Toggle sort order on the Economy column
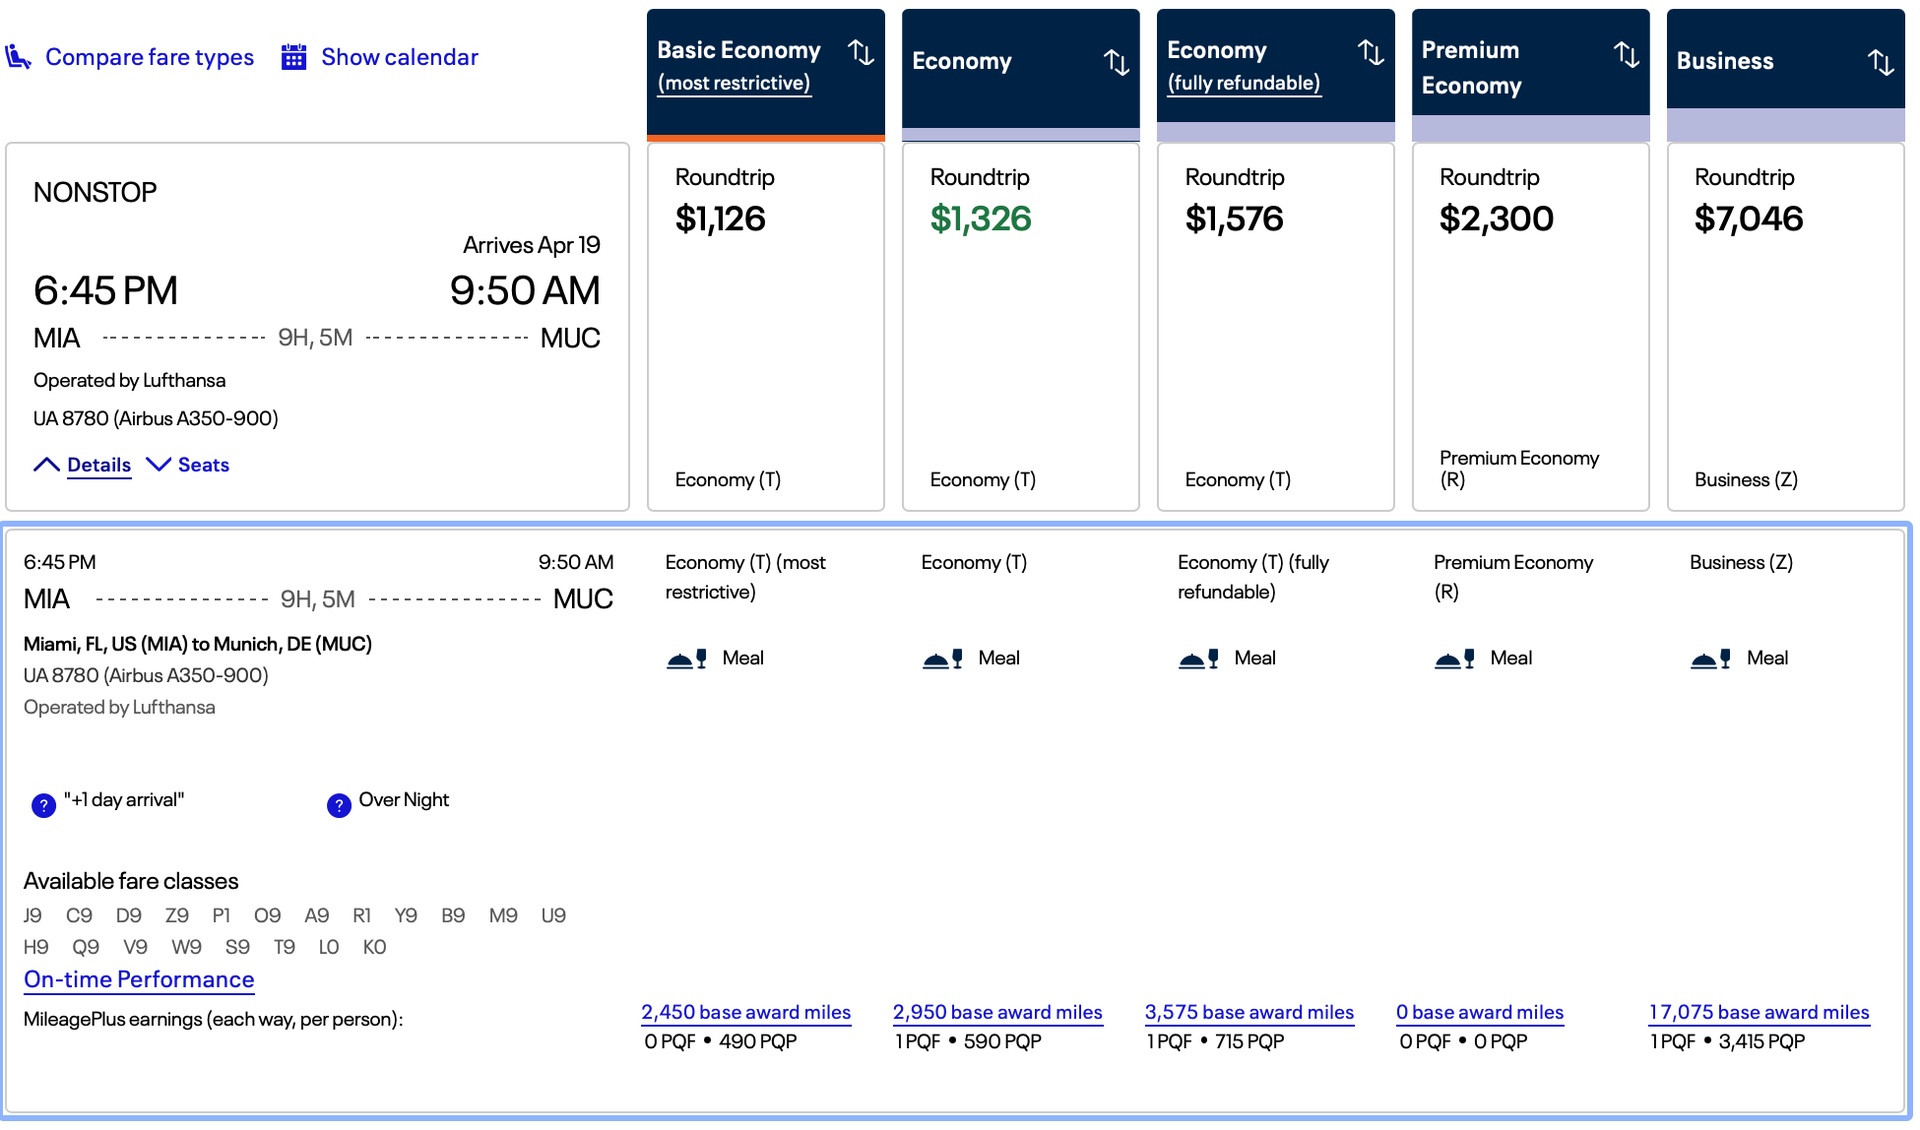Viewport: 1920px width, 1130px height. 1115,61
